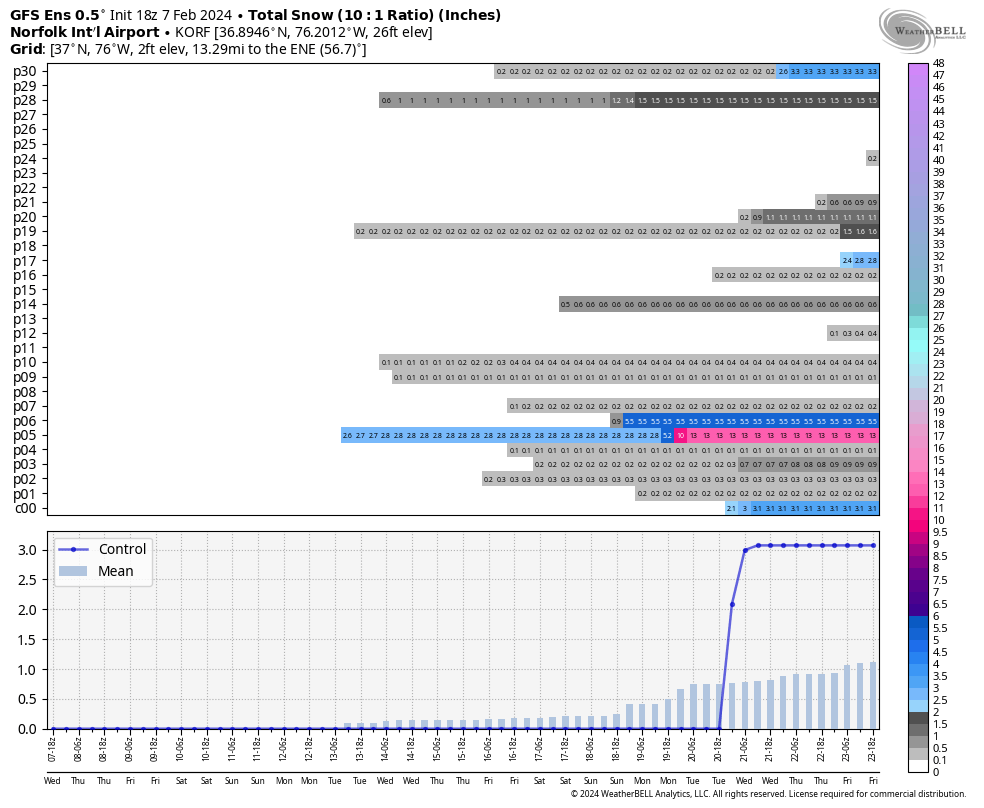
Task: Click ensemble member label p05
Action: [x=25, y=436]
